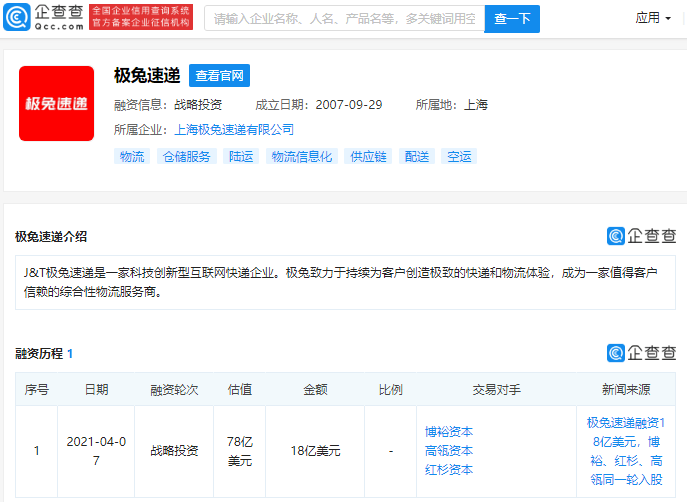Viewport: 687px width, 502px height.
Task: Open the 博裕资本 investor link
Action: pyautogui.click(x=449, y=432)
